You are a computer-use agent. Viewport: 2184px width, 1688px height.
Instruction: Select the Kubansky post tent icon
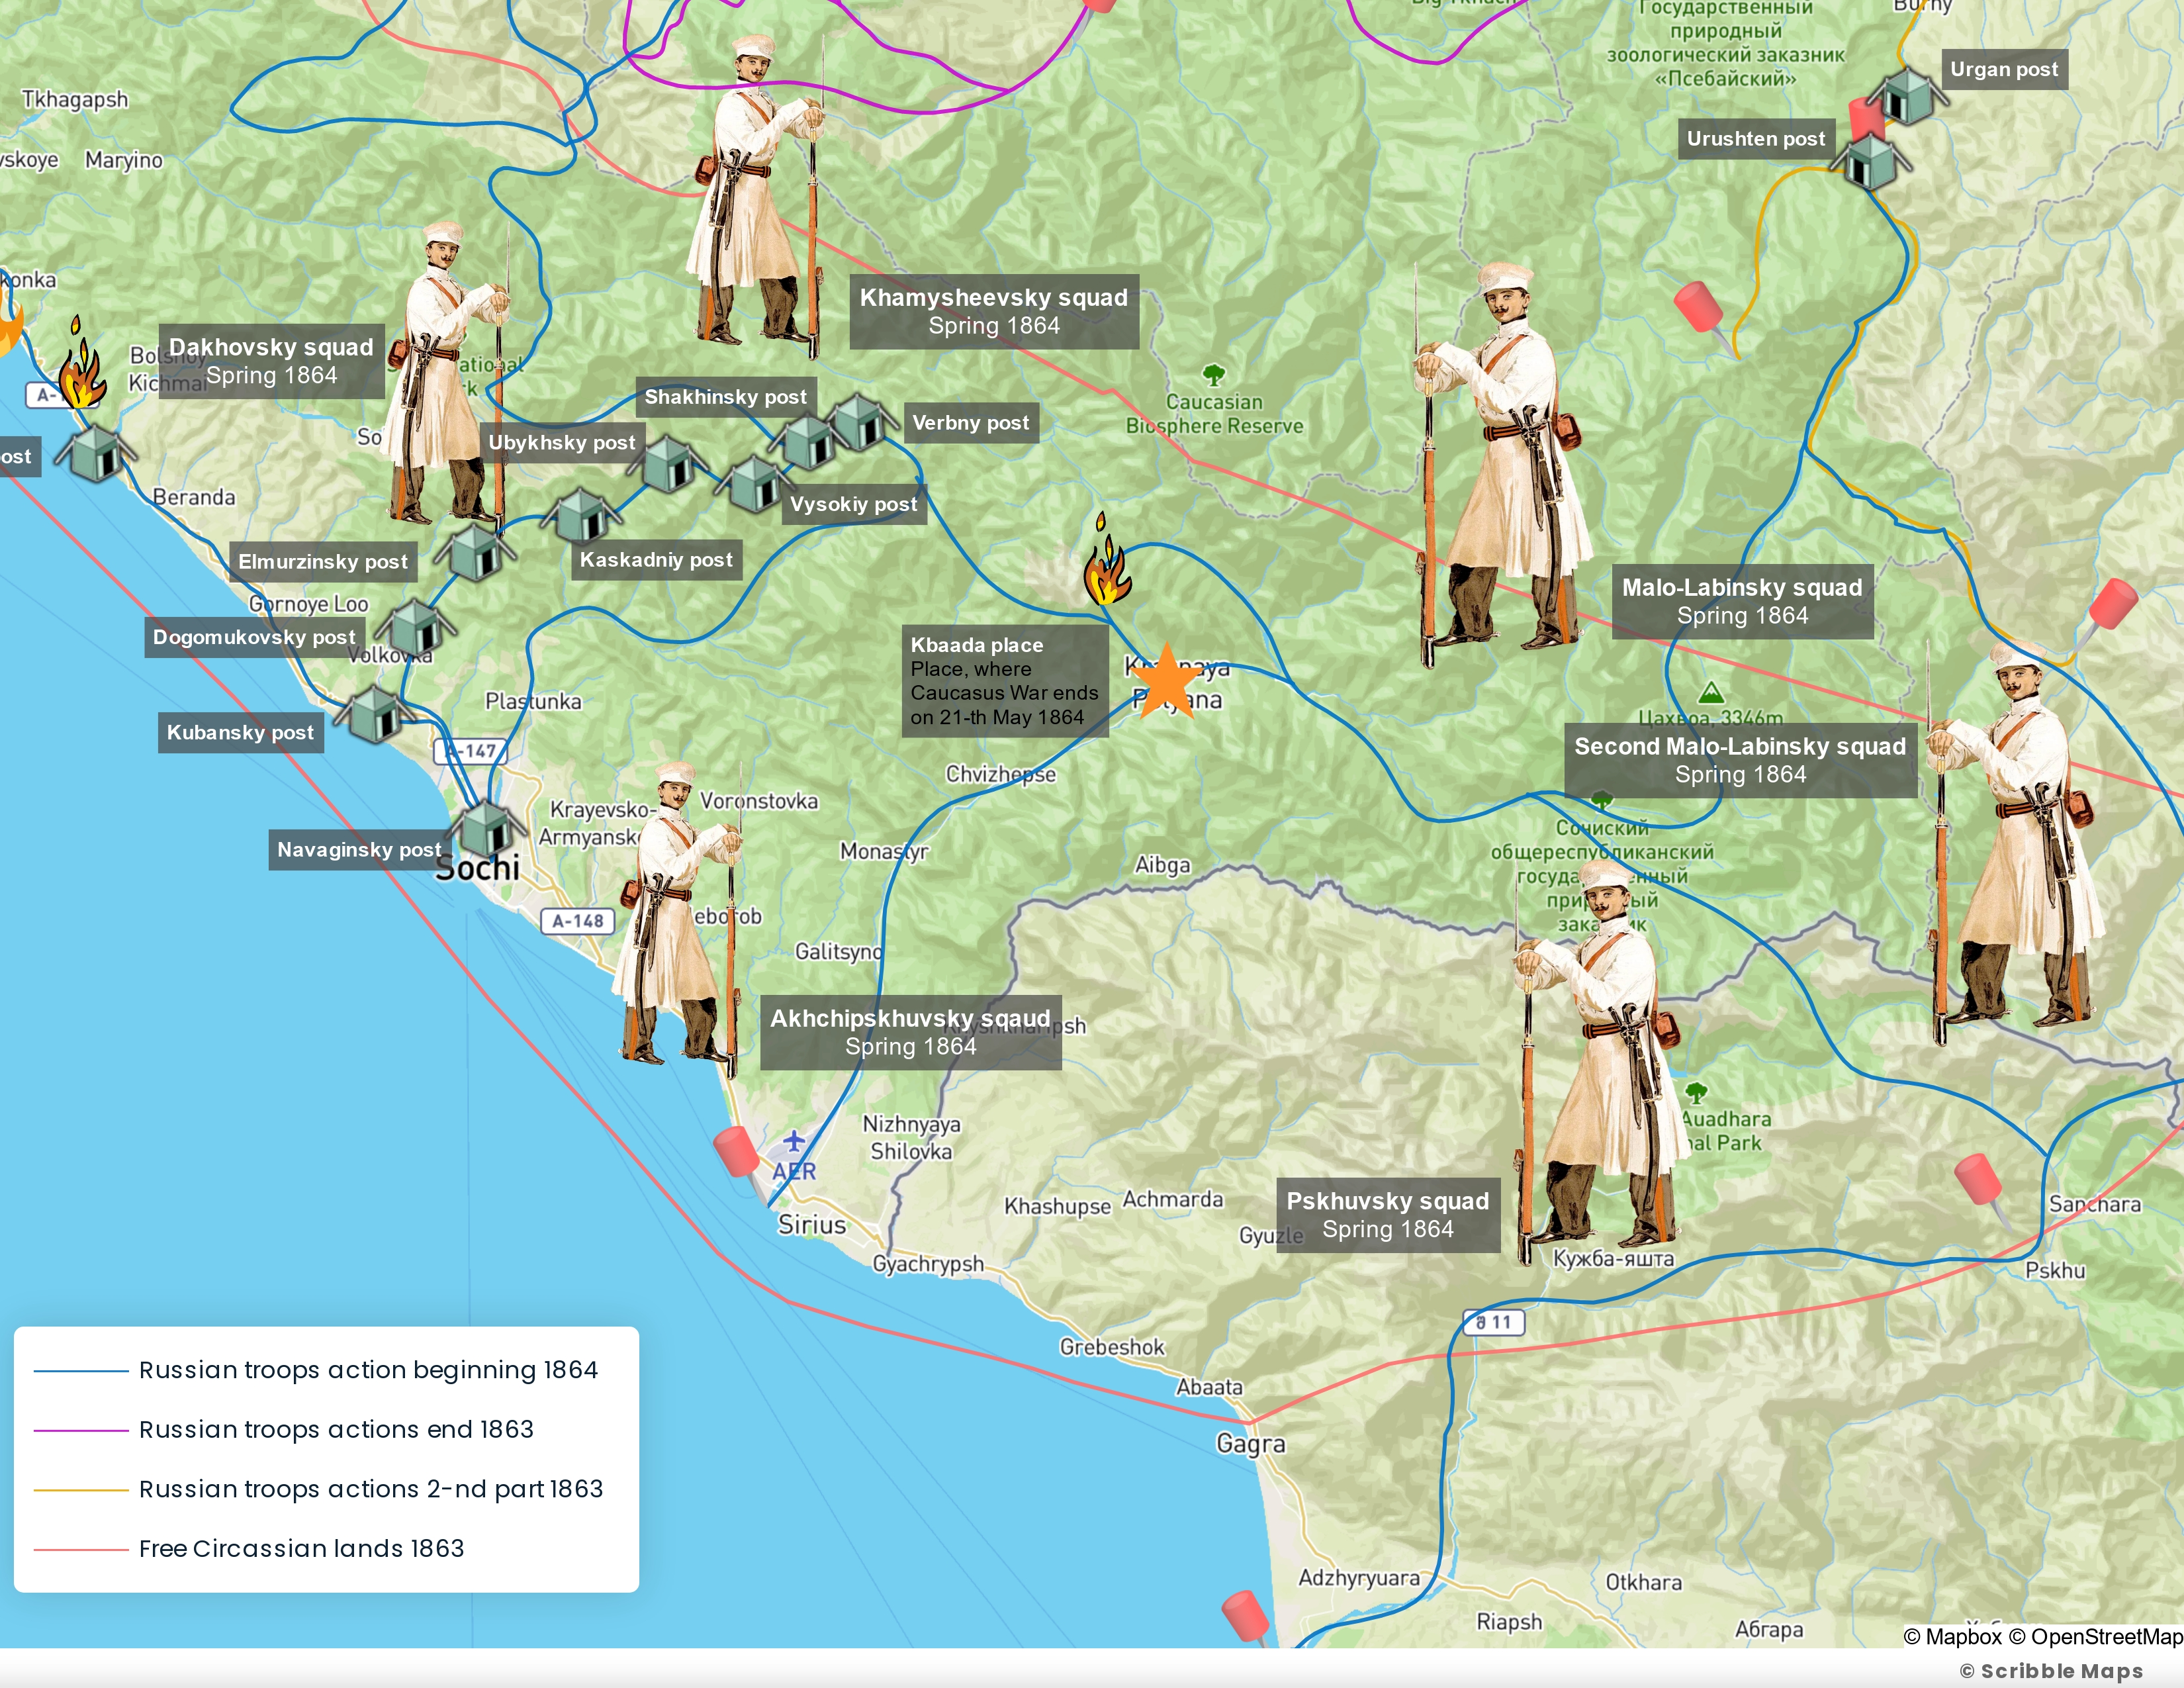tap(374, 713)
